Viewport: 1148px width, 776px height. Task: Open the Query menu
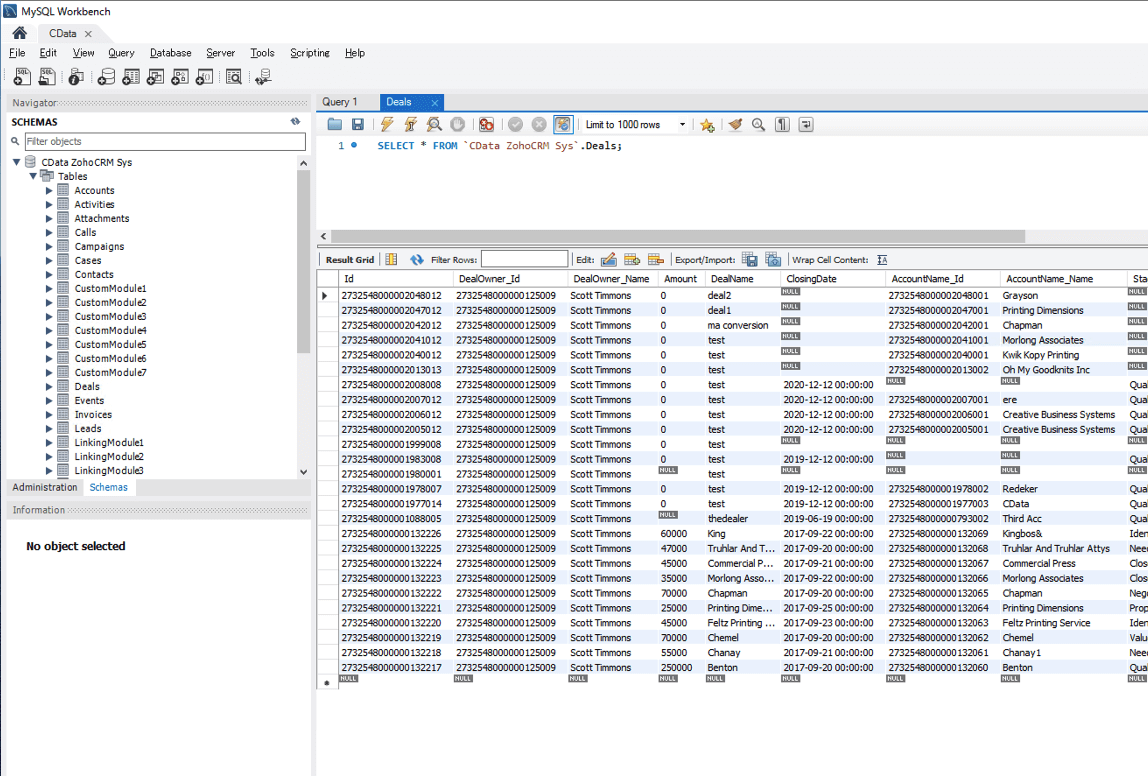[121, 53]
